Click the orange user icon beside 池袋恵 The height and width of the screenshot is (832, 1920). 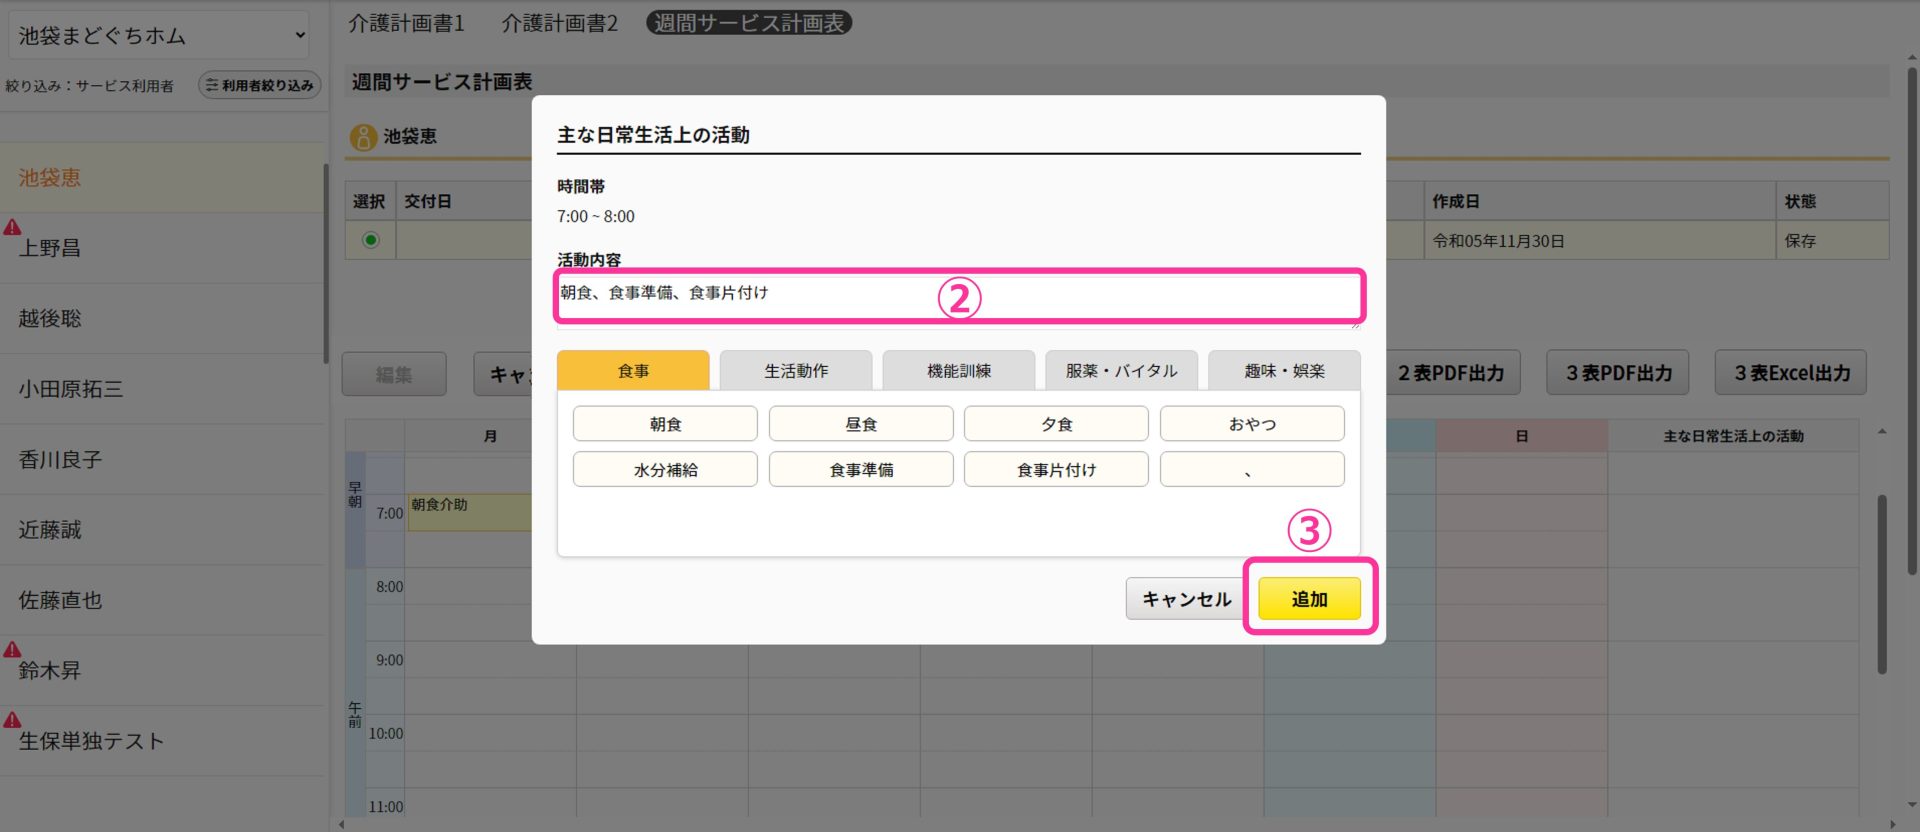click(363, 136)
